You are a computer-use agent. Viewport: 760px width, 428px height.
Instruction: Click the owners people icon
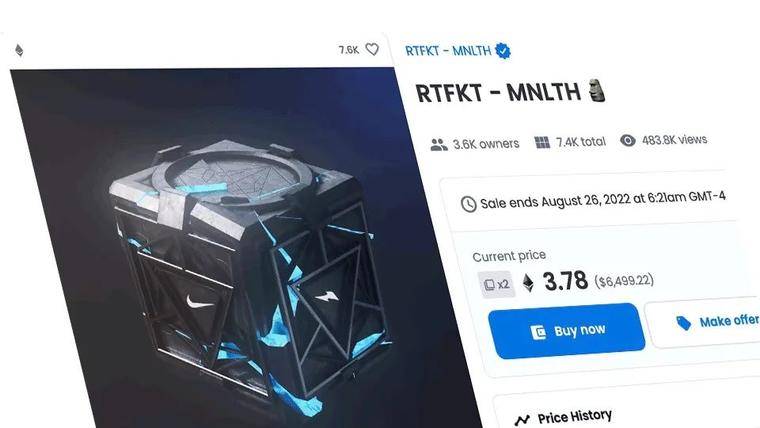439,145
